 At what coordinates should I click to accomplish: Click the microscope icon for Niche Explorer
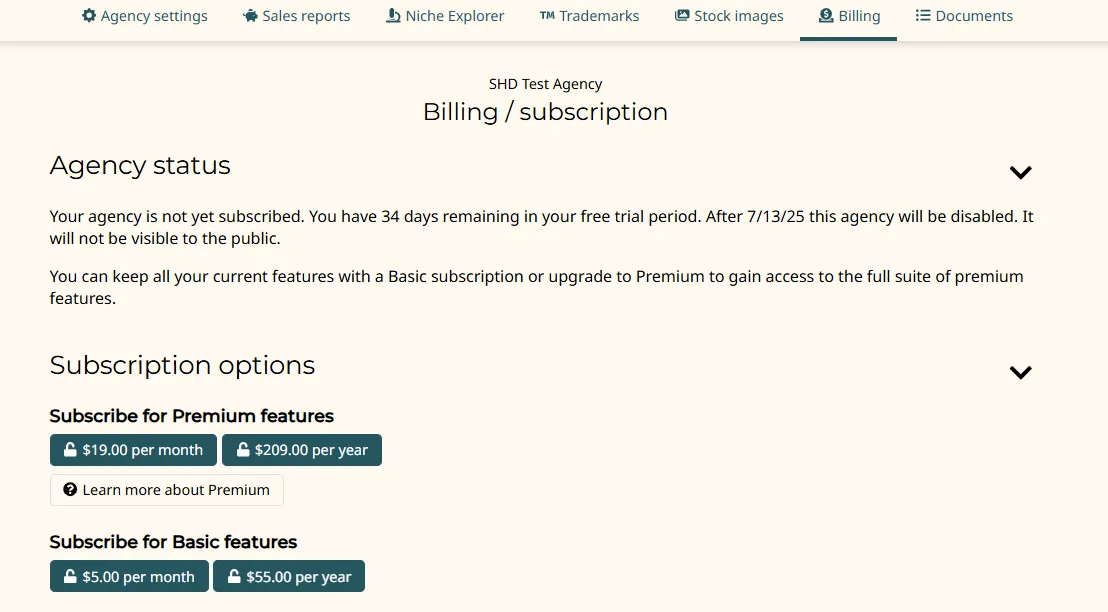[393, 16]
